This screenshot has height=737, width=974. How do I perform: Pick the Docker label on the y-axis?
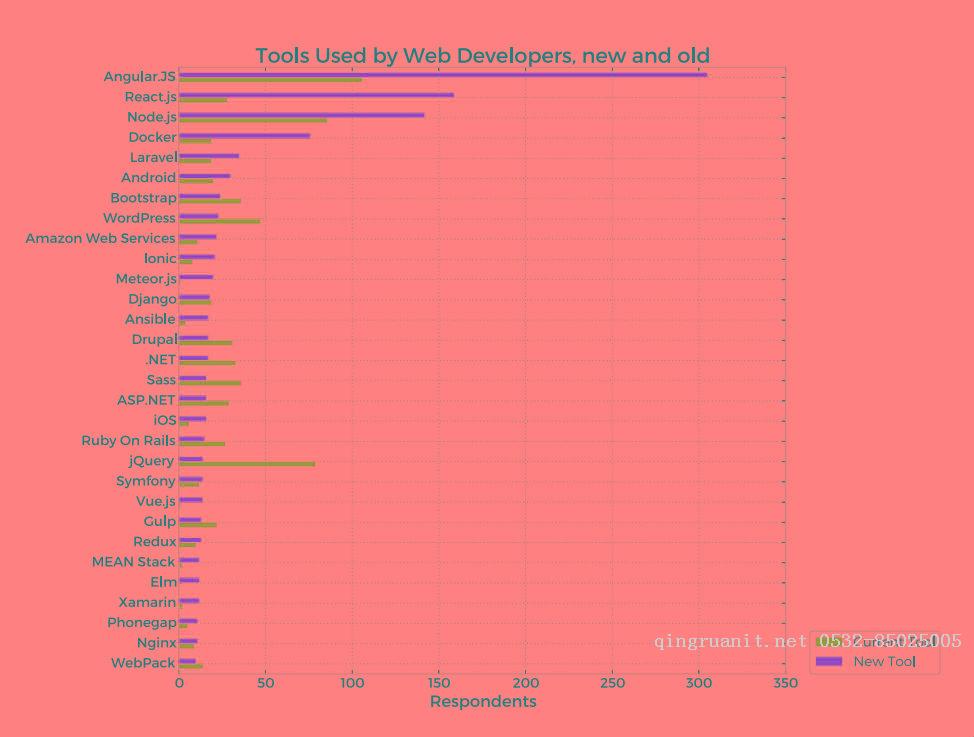point(152,137)
